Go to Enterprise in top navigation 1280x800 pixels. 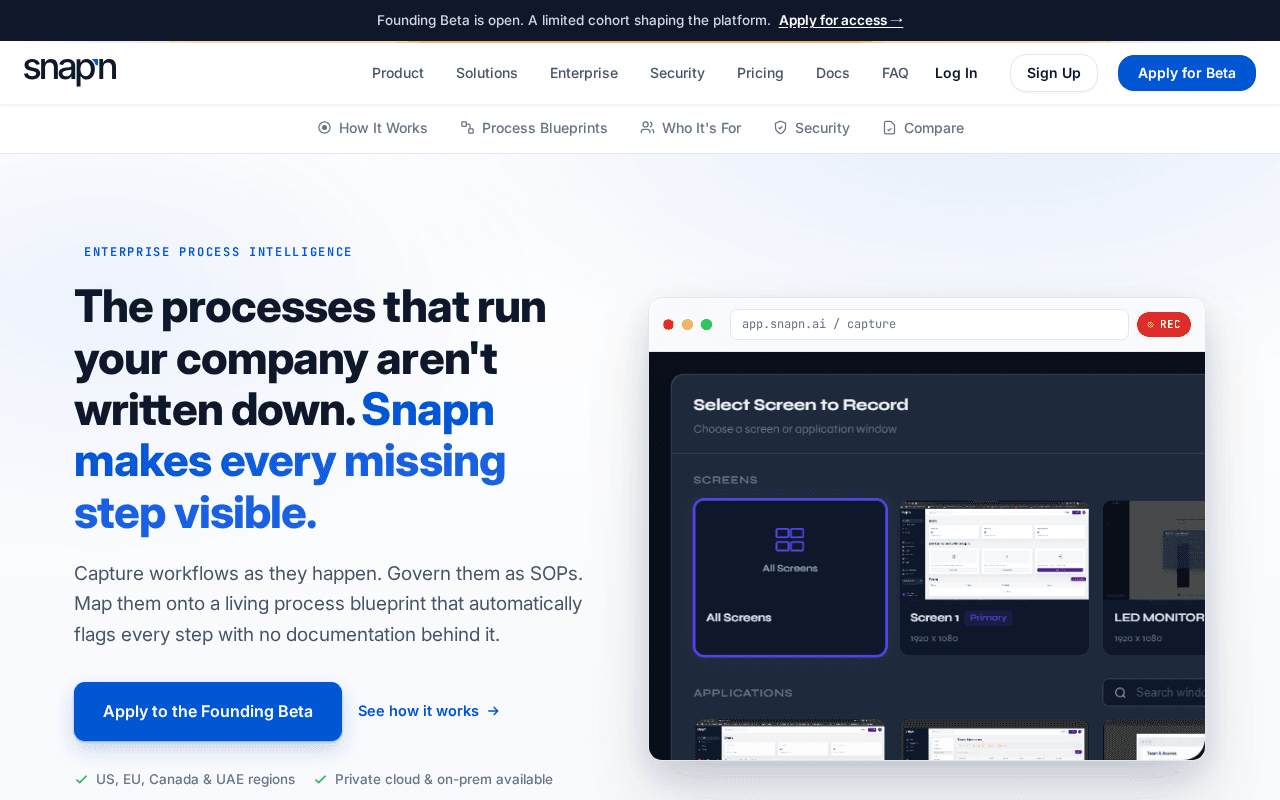(584, 73)
